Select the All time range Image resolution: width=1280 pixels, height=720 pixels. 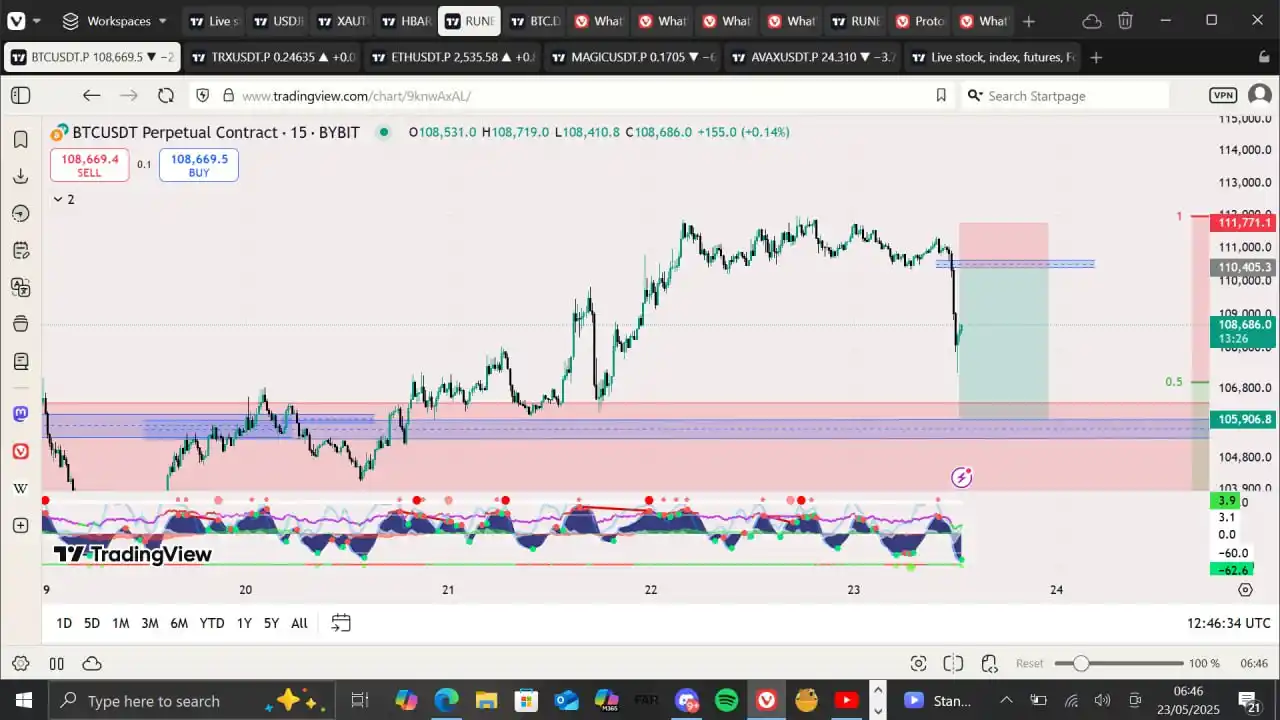tap(299, 623)
